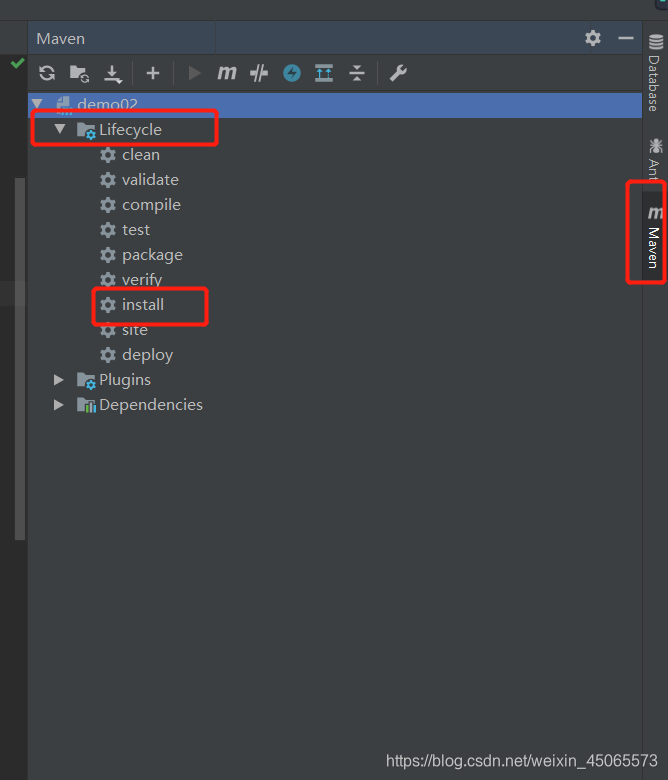
Task: Click the Plugins folder icon
Action: (x=86, y=381)
